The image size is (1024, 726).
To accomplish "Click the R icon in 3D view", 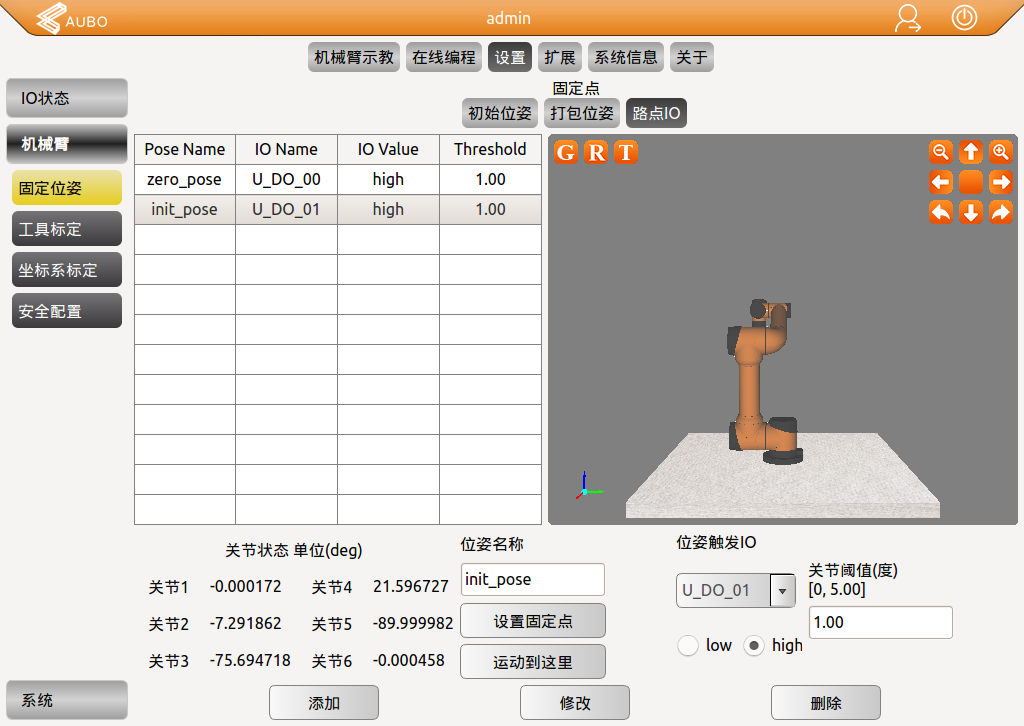I will coord(596,152).
